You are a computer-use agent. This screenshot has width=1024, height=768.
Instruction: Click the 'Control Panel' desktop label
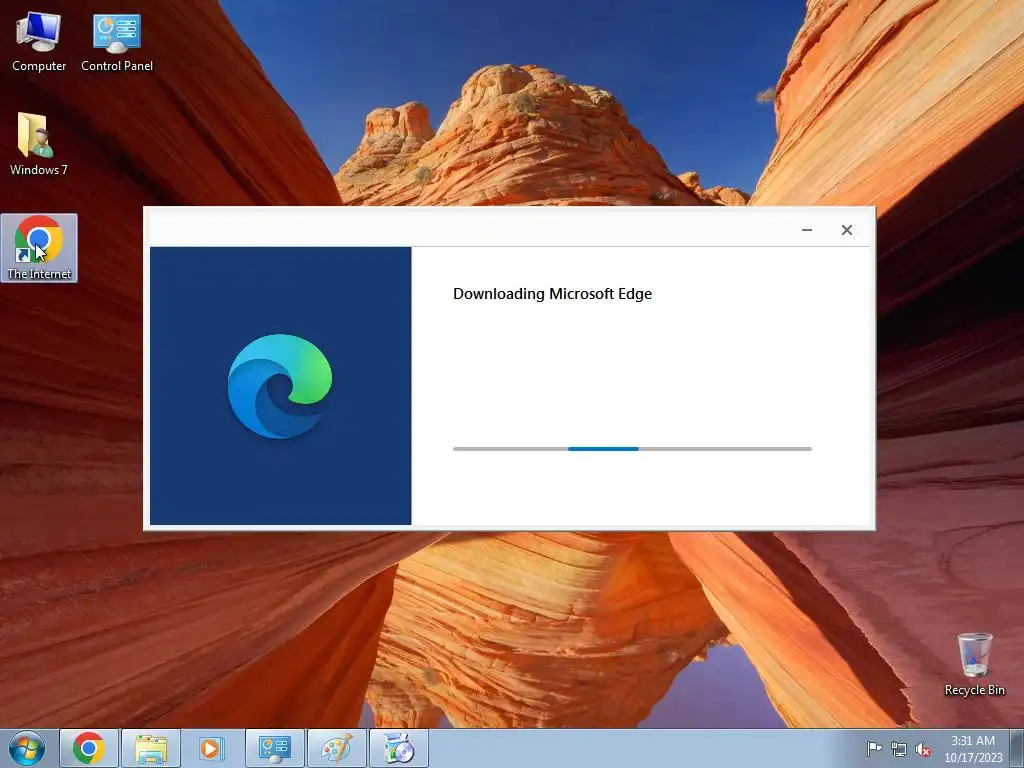[x=117, y=66]
